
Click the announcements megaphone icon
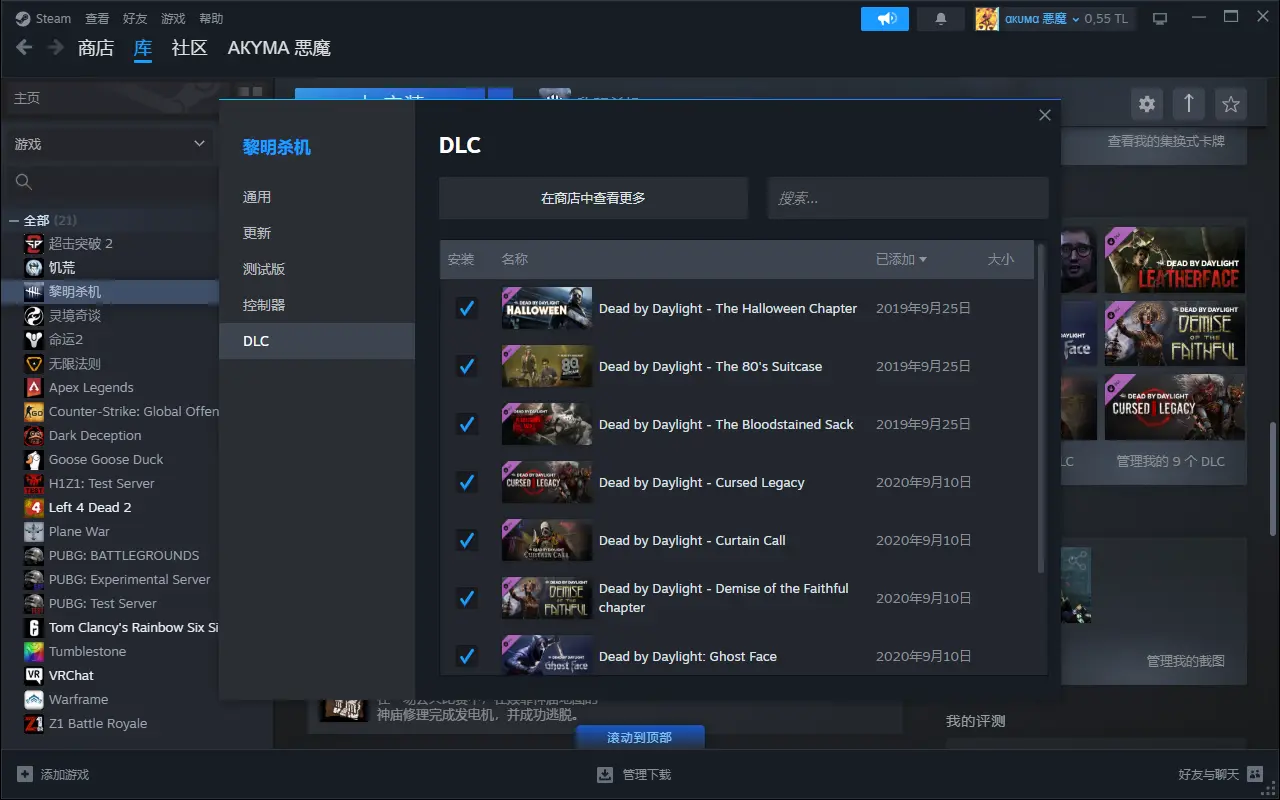click(885, 19)
